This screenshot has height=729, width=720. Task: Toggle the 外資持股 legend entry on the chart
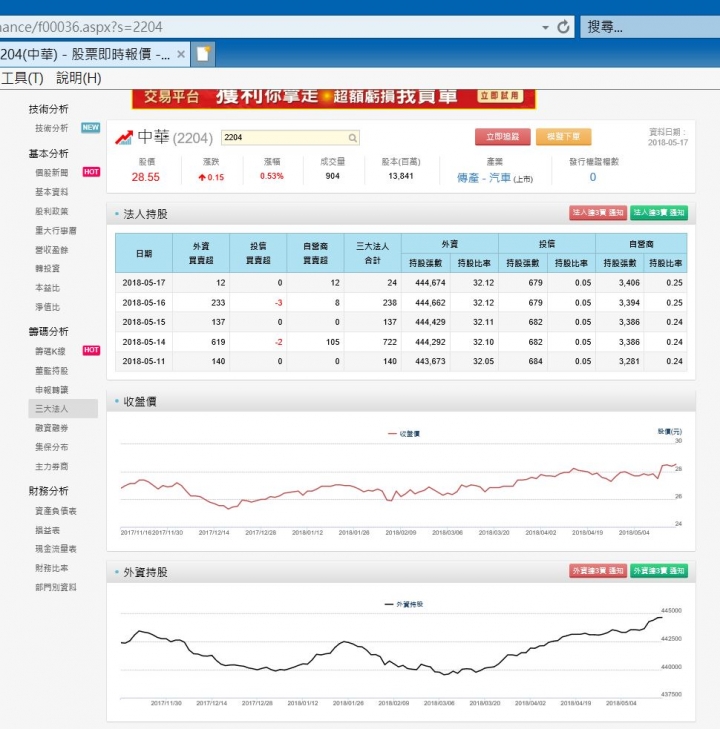coord(404,604)
